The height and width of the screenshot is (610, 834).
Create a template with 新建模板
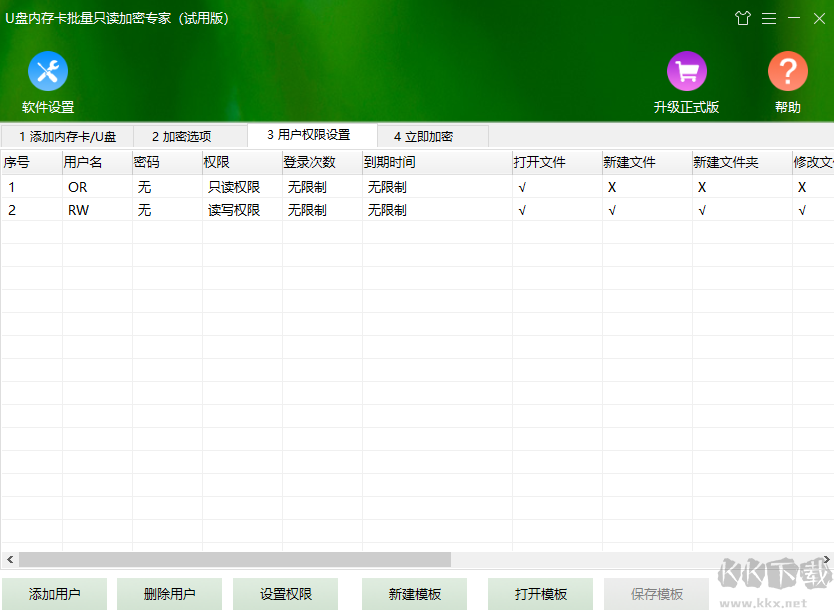pos(414,593)
